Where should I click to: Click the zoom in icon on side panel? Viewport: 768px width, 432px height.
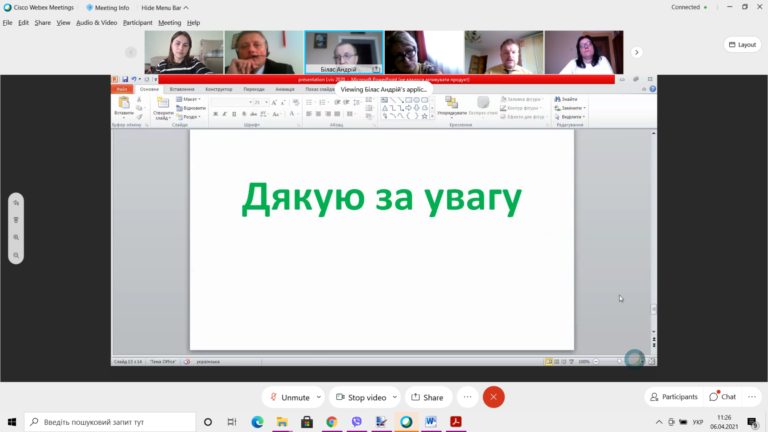click(16, 238)
